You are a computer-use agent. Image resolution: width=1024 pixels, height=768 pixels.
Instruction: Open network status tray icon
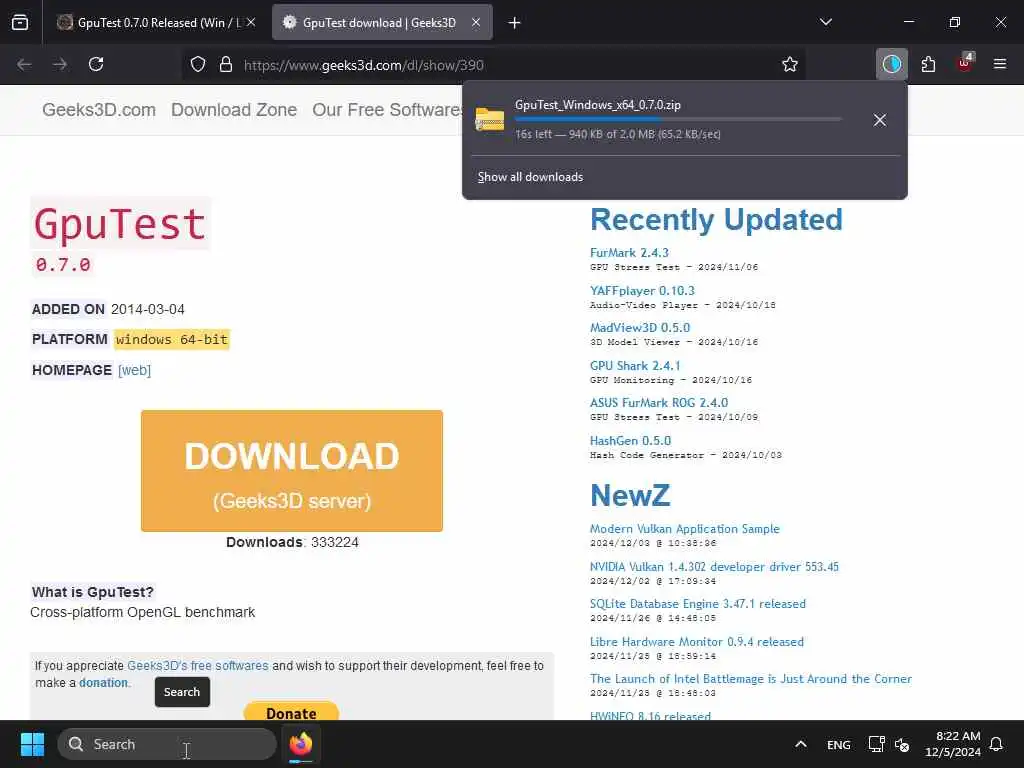coord(876,744)
